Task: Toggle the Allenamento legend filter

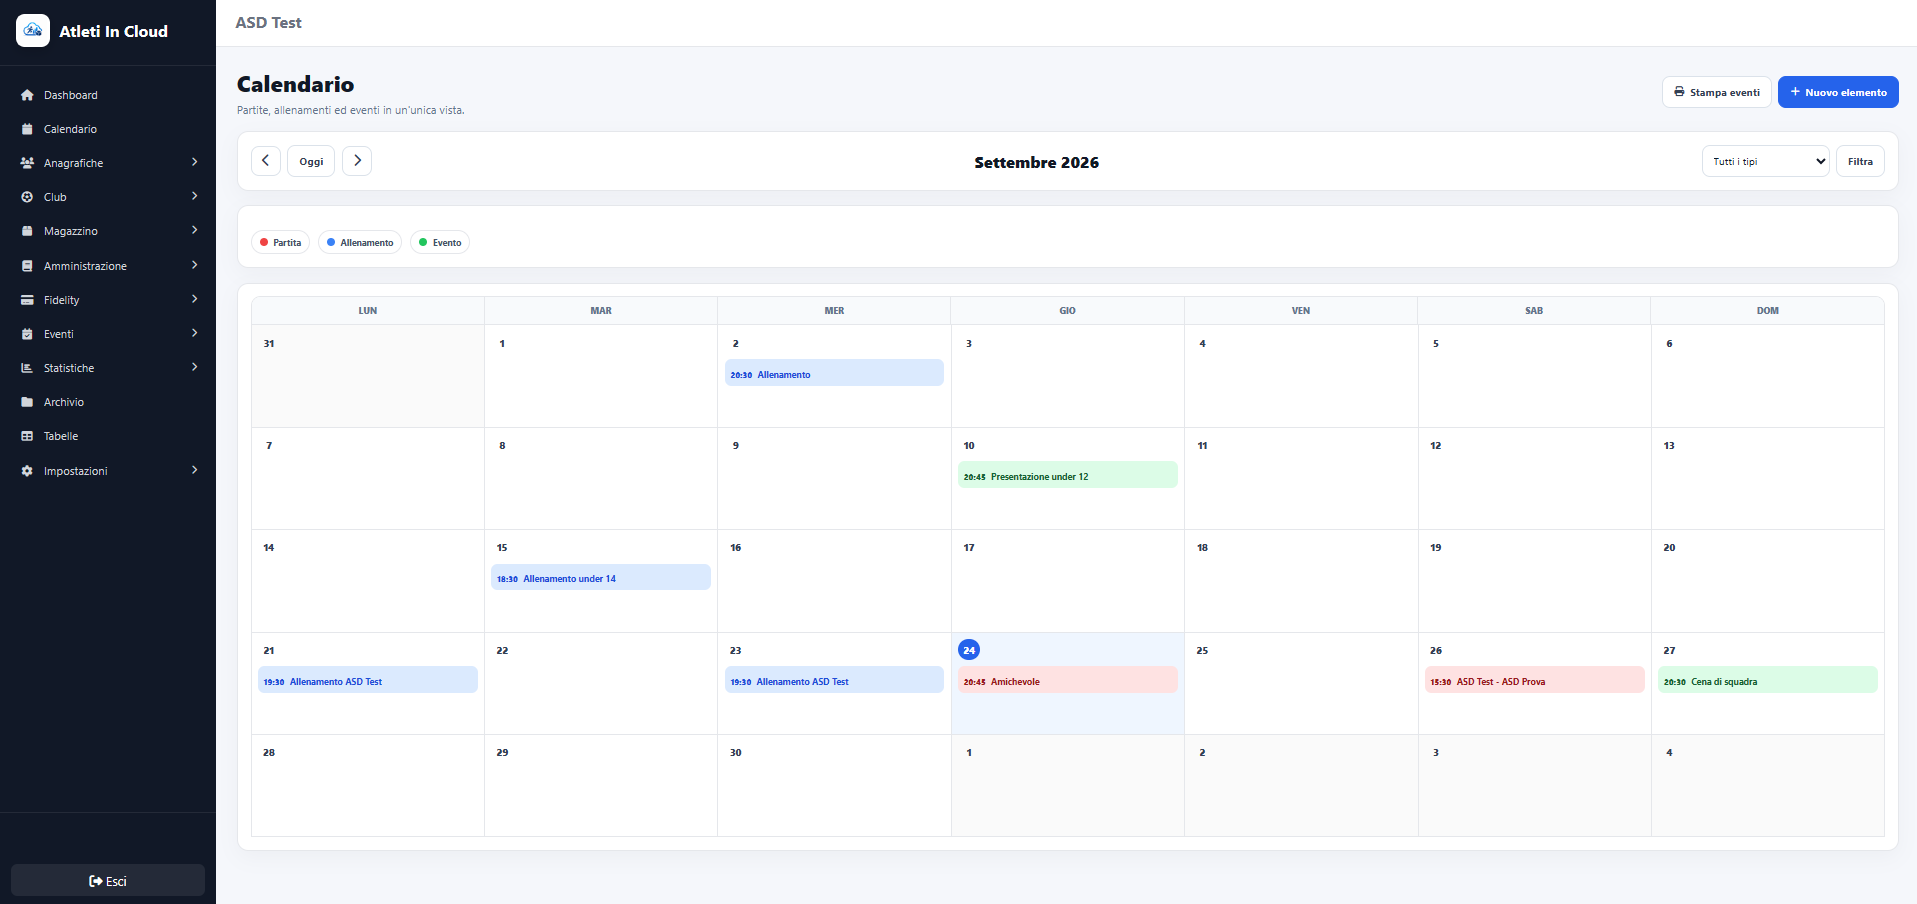Action: click(360, 242)
